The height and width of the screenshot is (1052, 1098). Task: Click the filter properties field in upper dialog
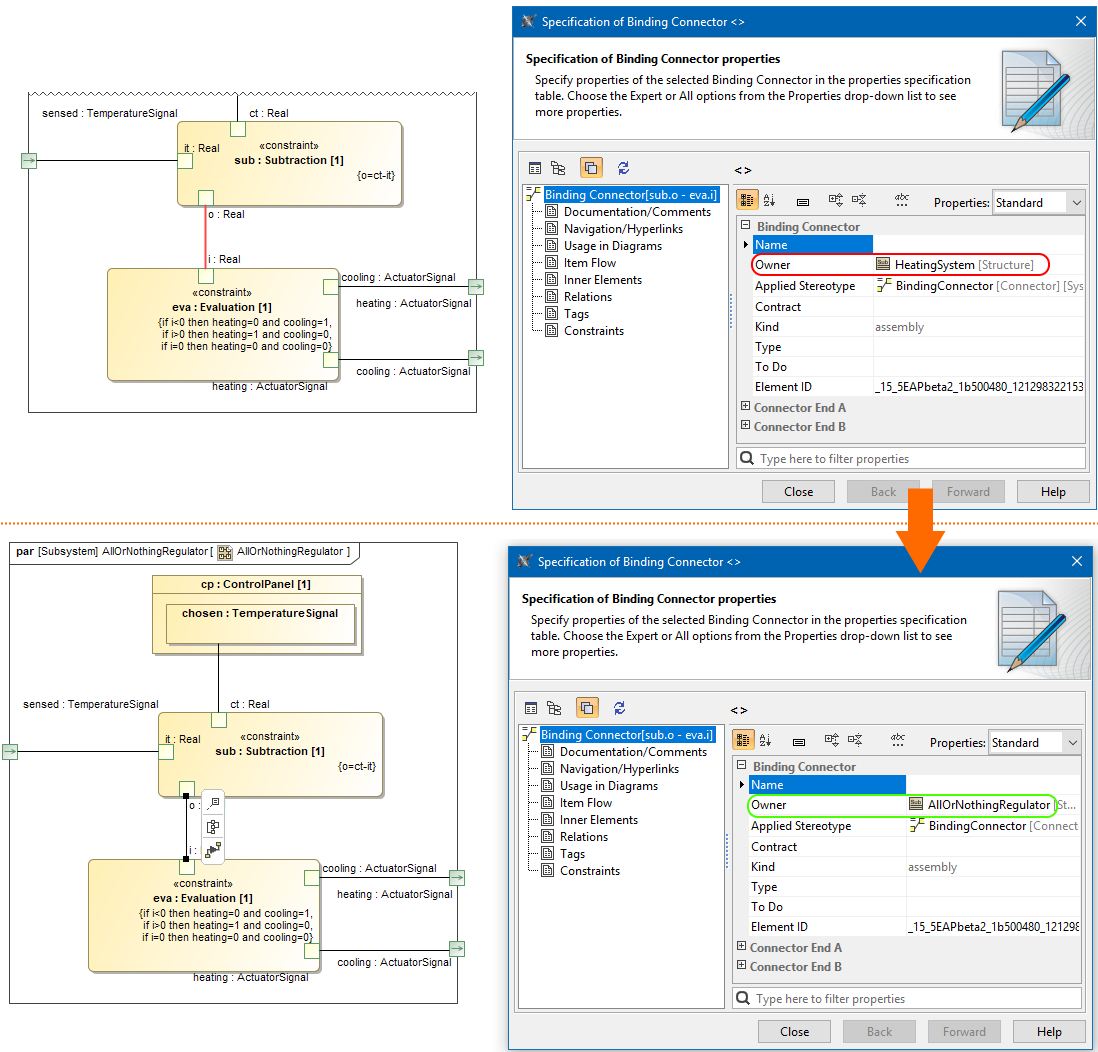click(x=910, y=459)
